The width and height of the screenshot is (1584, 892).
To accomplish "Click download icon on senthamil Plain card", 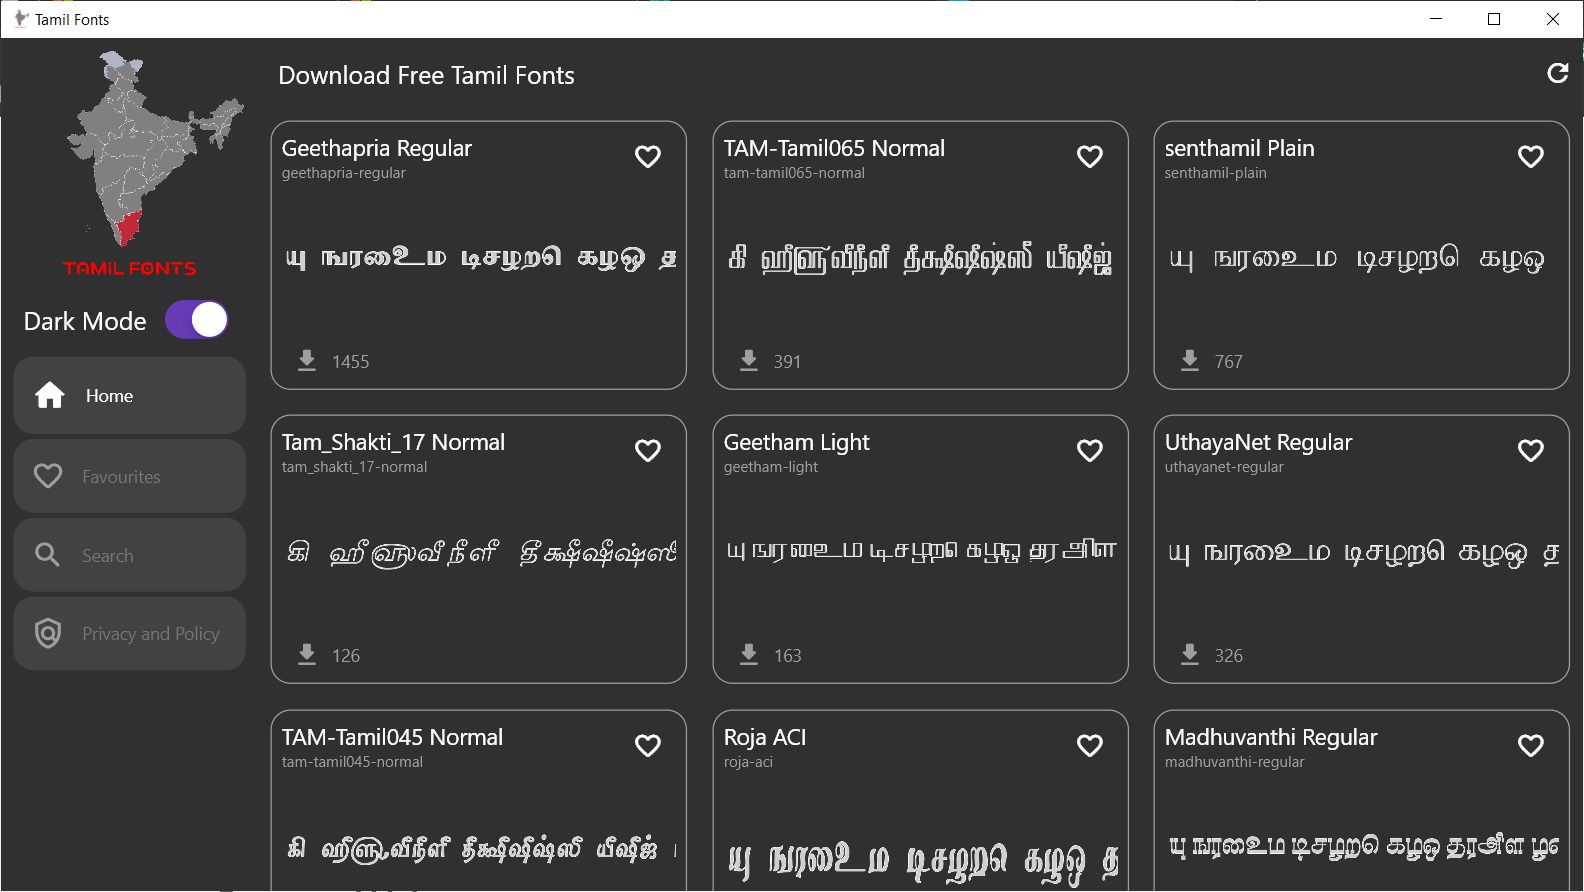I will coord(1190,360).
